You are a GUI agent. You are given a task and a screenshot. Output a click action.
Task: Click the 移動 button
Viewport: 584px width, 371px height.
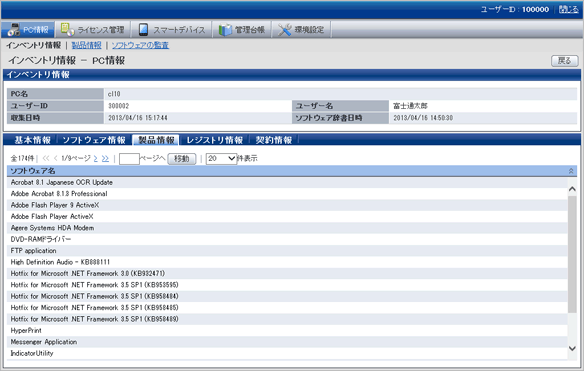click(182, 159)
